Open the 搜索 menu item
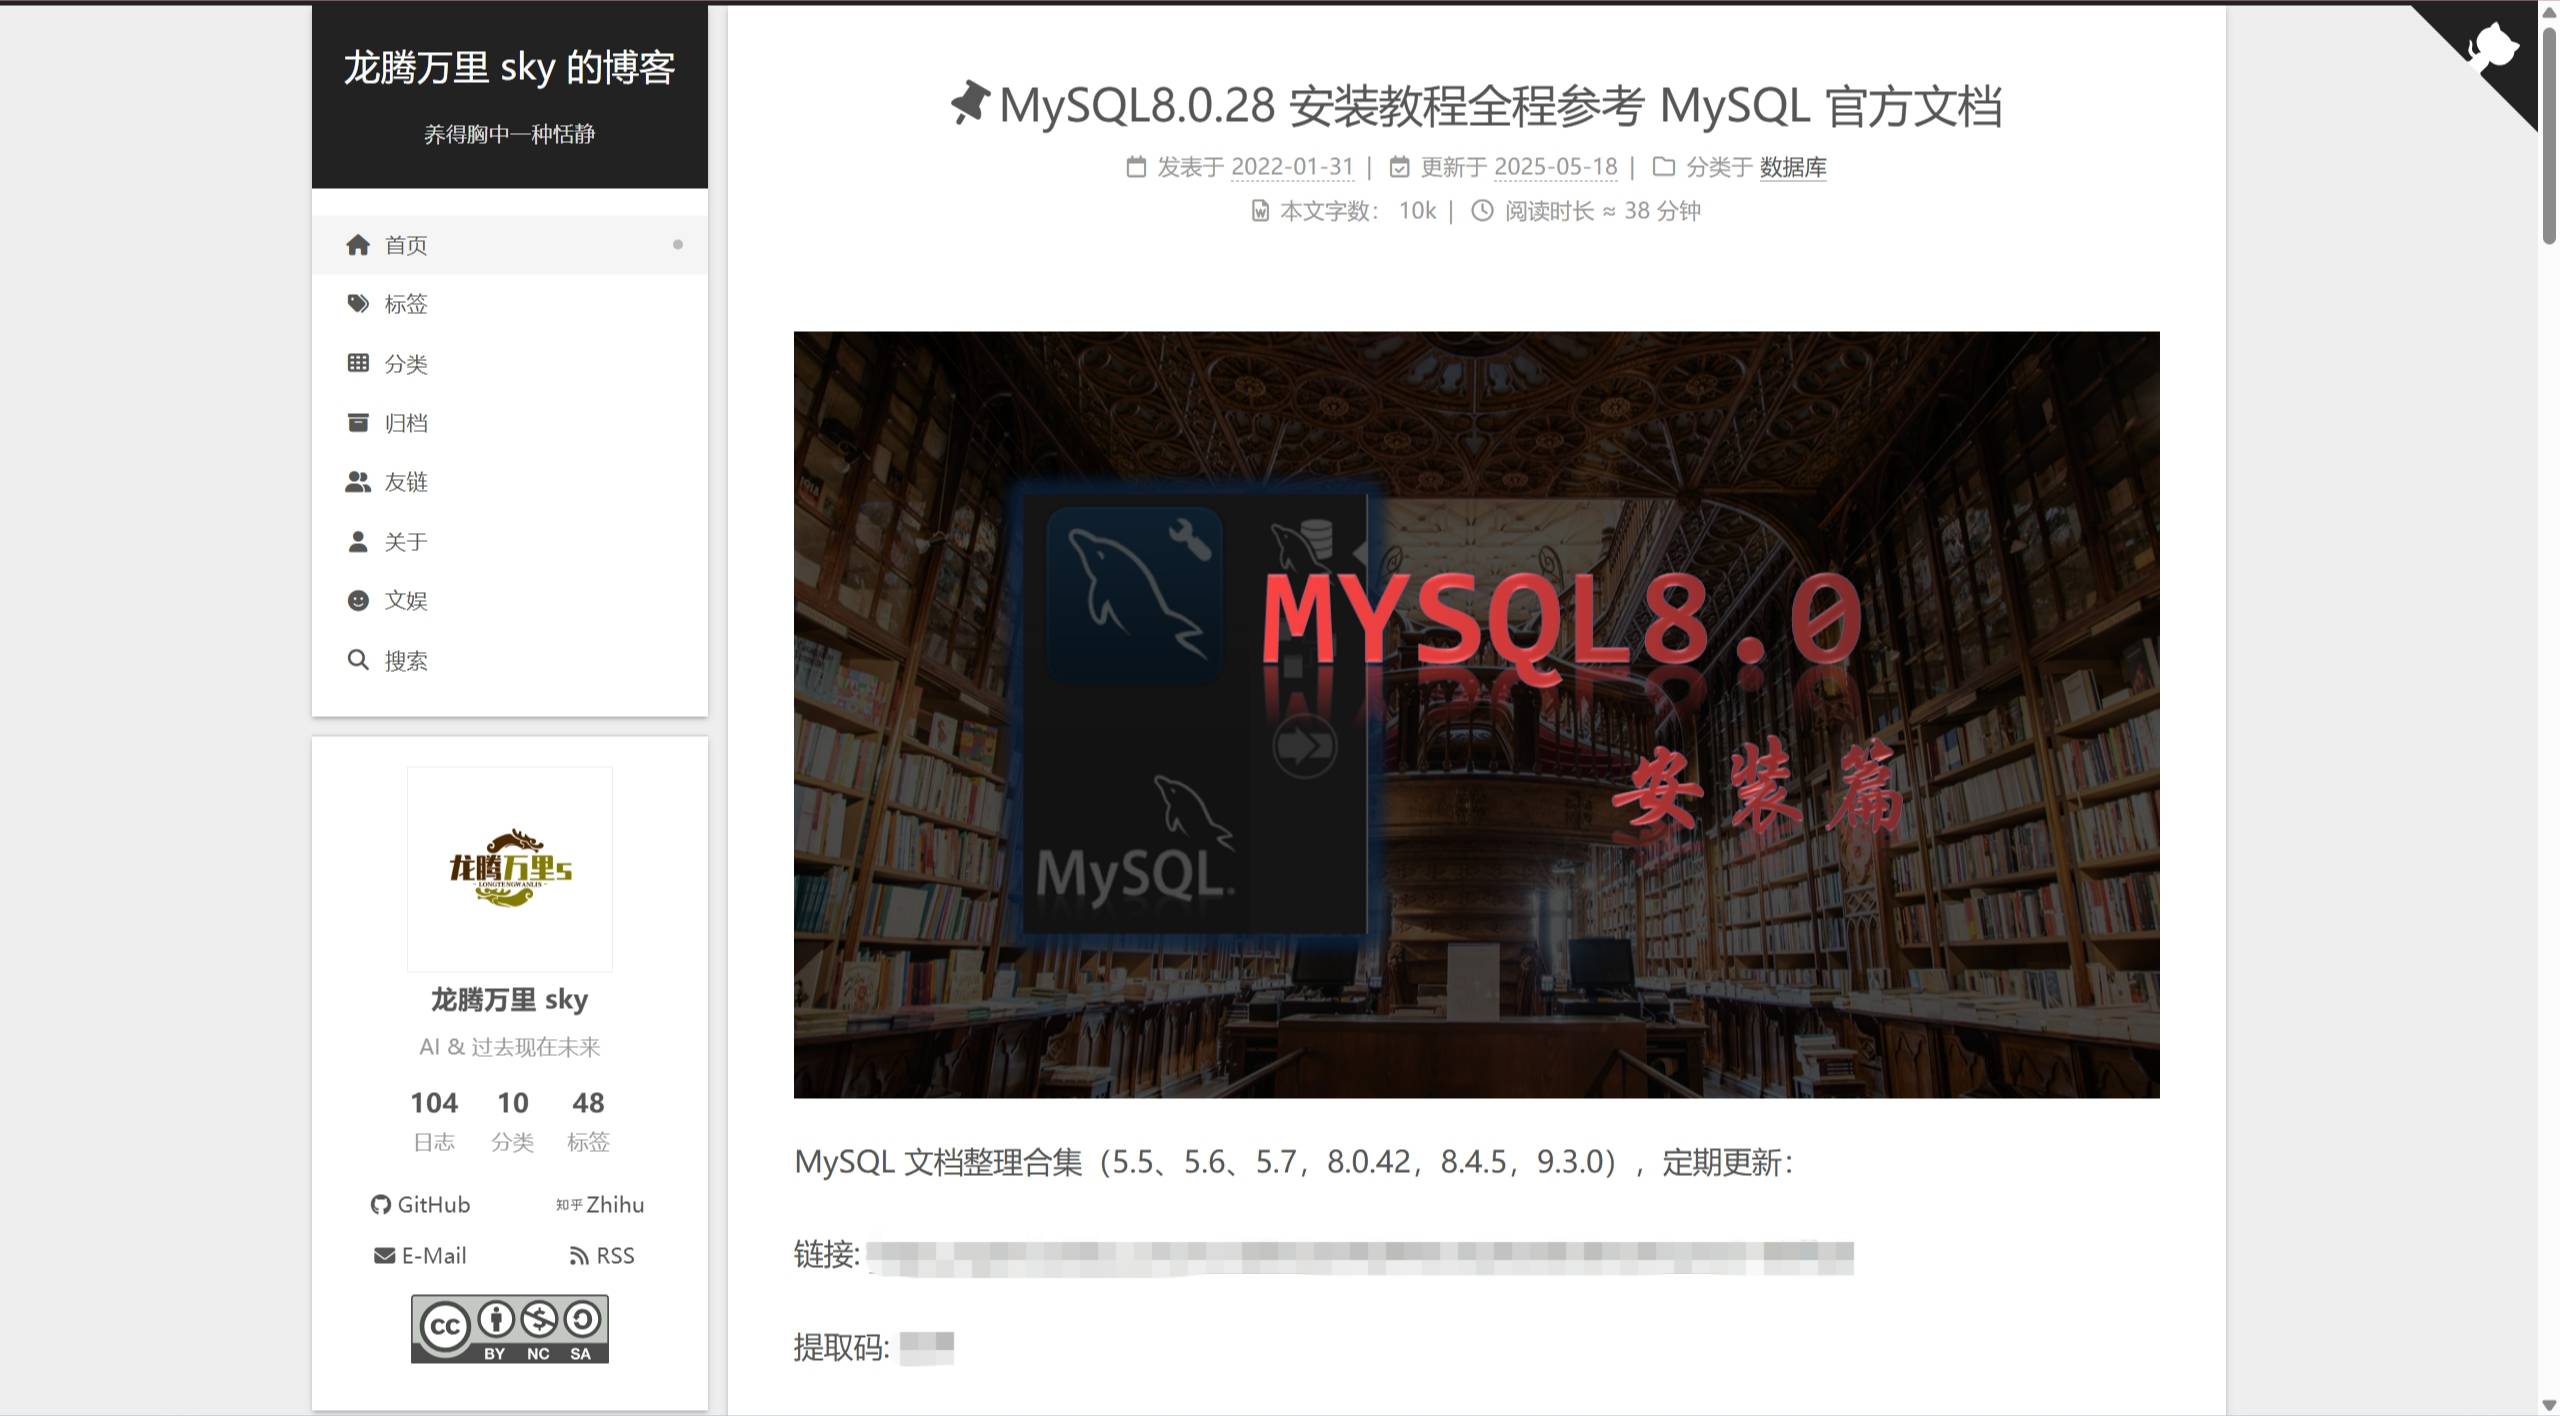 coord(510,660)
